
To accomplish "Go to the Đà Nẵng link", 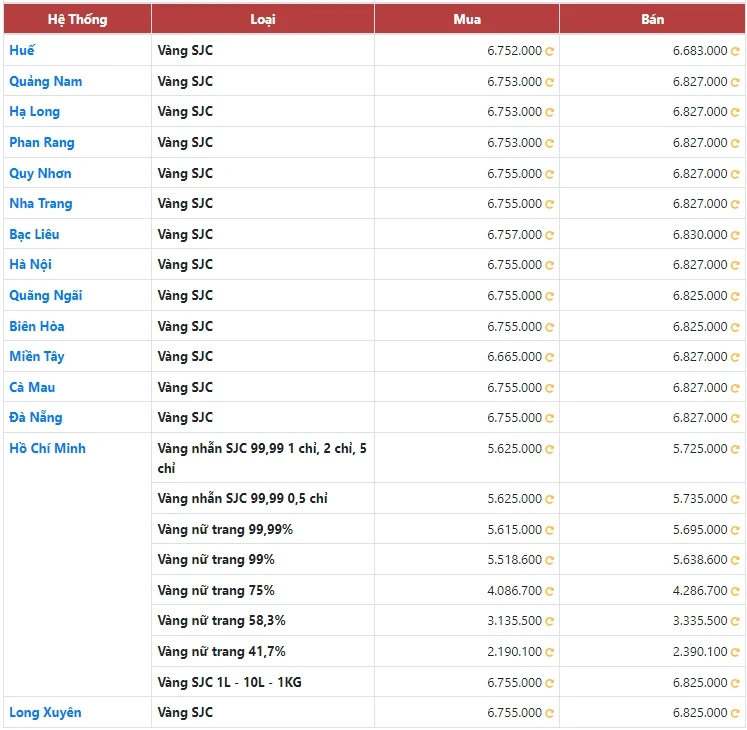I will click(x=36, y=417).
